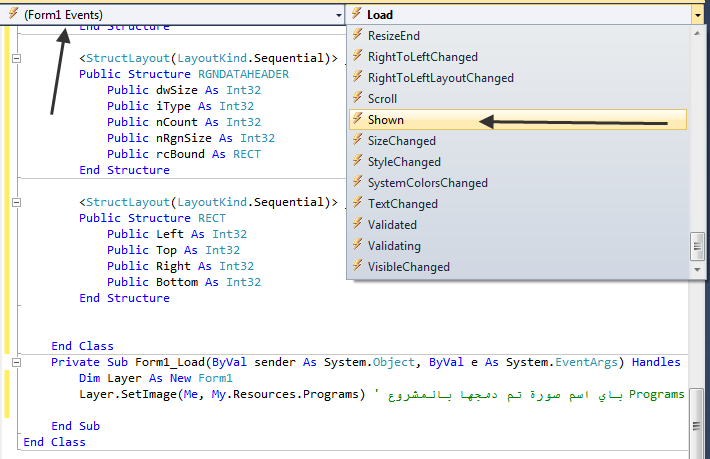Collapse the RECT structure outline node

(17, 203)
